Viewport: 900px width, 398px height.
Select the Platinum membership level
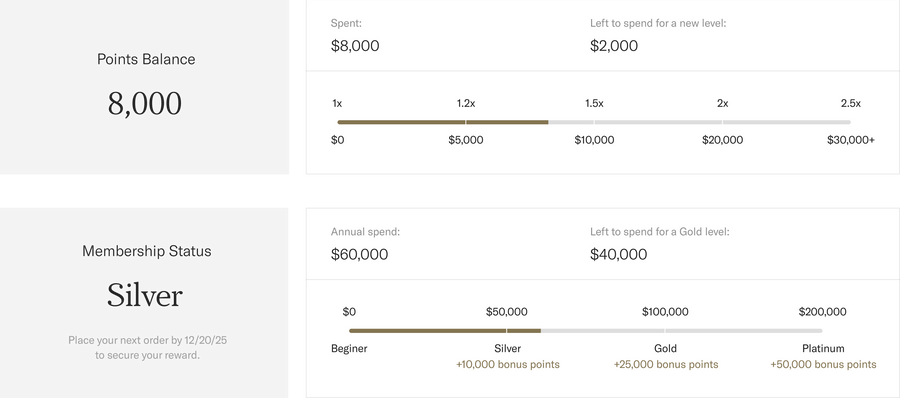[x=823, y=349]
